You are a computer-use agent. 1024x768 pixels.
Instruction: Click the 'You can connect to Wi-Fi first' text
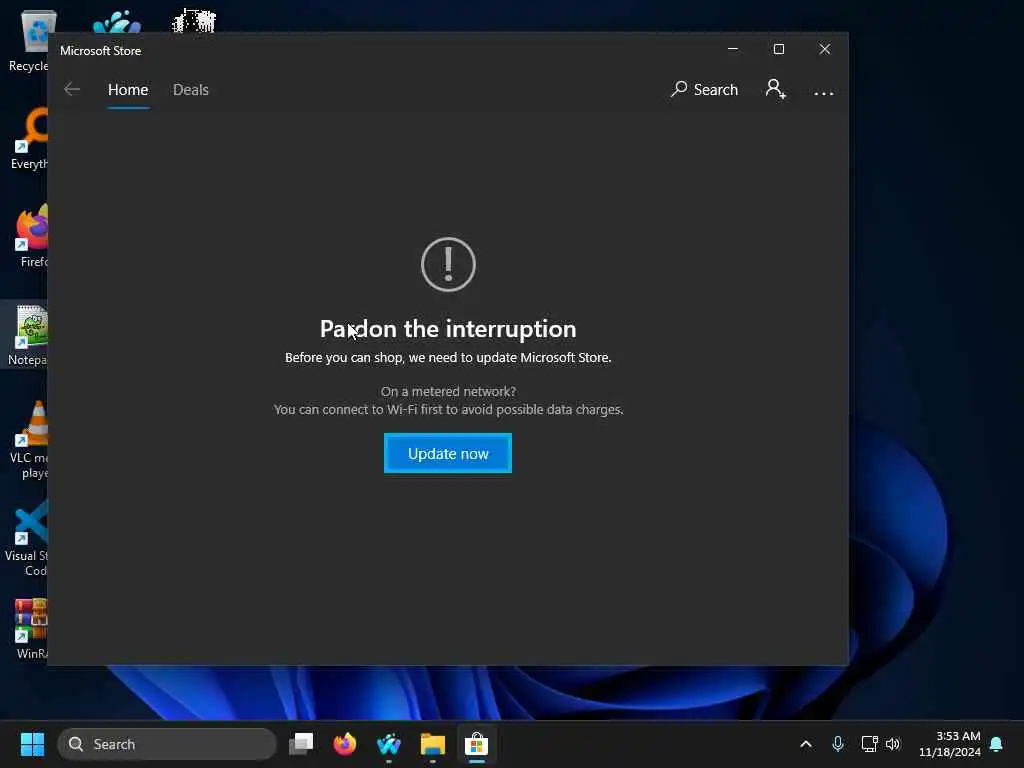[x=448, y=409]
